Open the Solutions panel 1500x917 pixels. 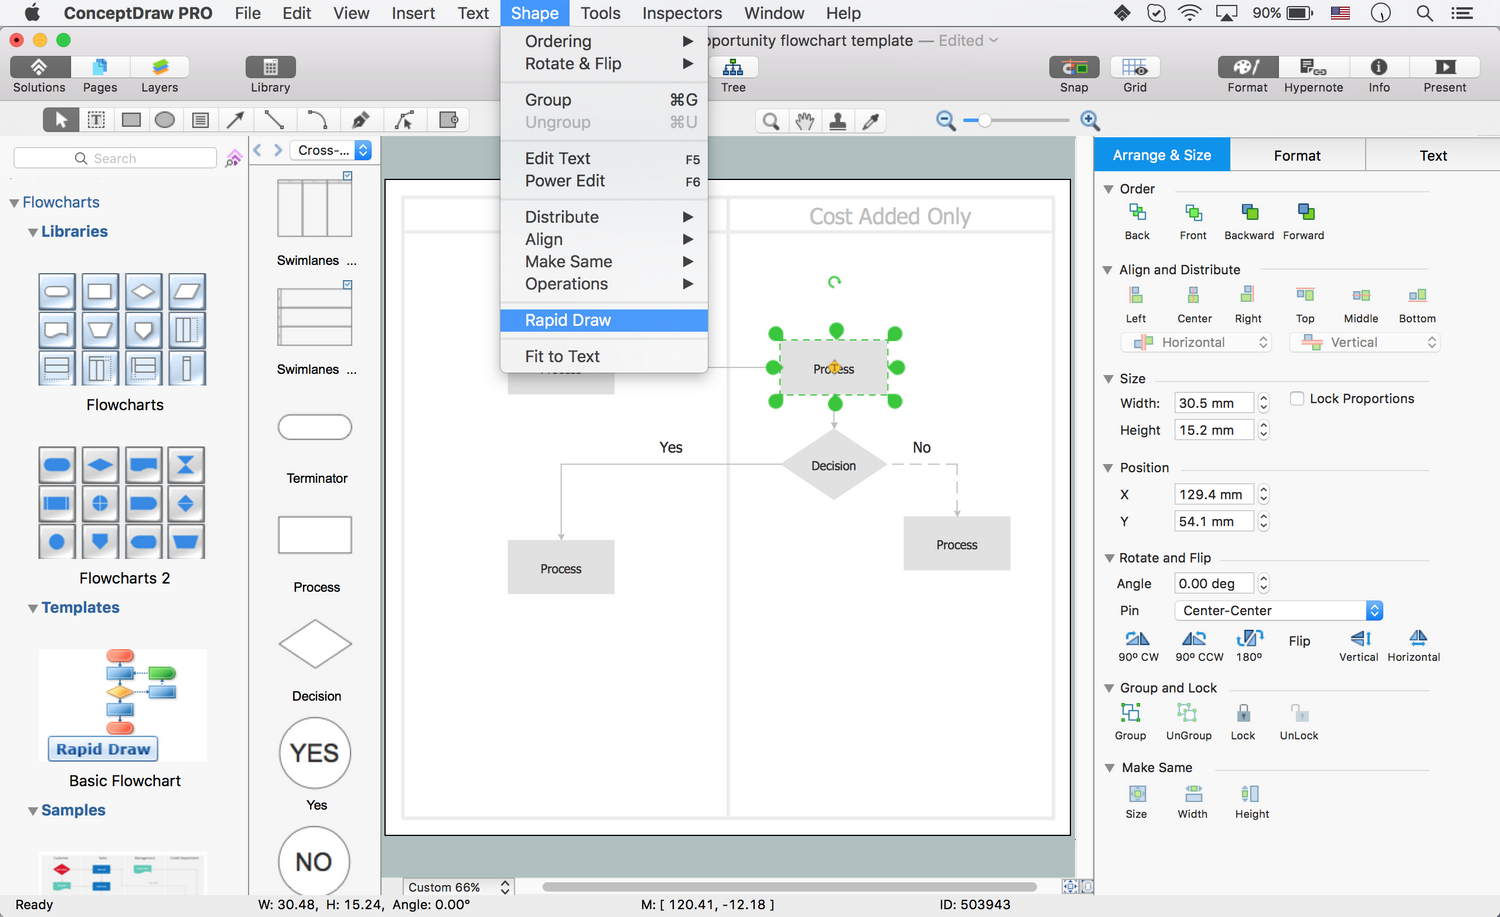coord(39,75)
